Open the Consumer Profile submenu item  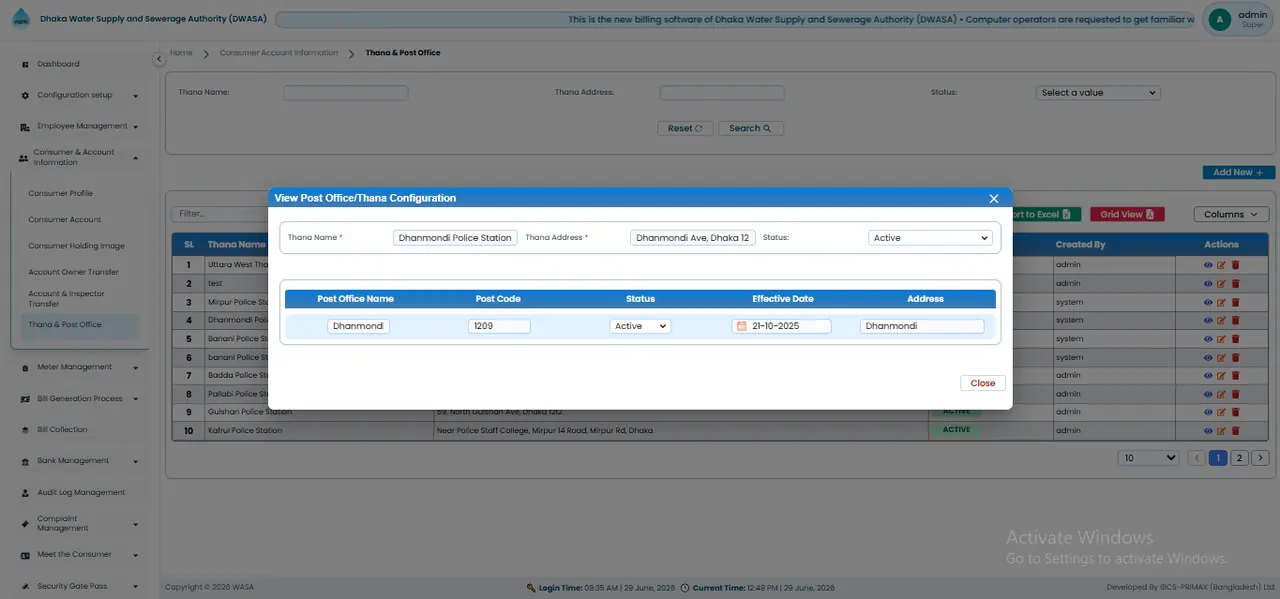point(60,193)
